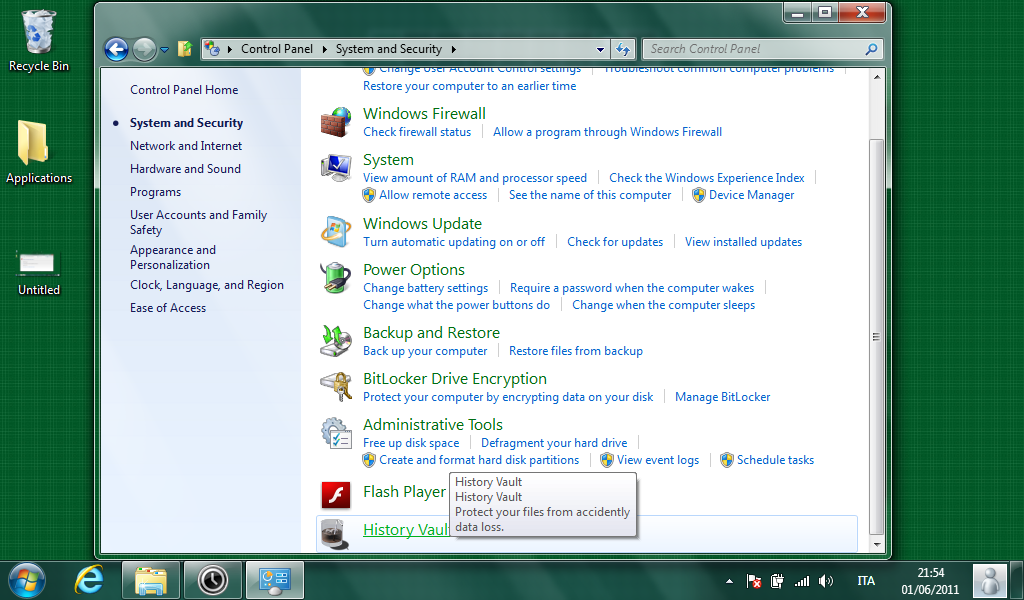Click the refresh button beside address bar
The height and width of the screenshot is (600, 1024).
pyautogui.click(x=623, y=49)
